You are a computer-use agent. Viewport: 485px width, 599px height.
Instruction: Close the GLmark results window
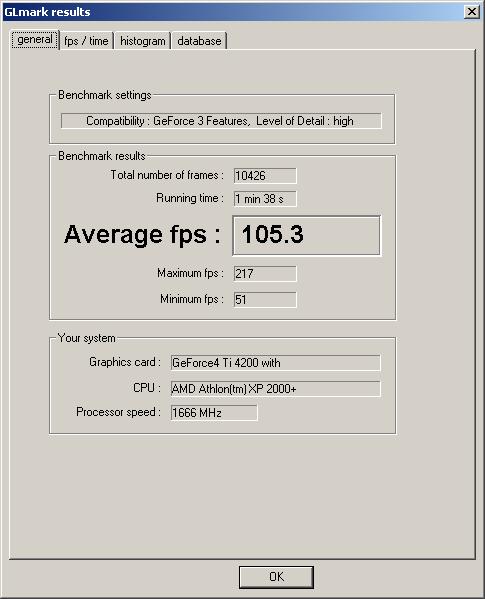coord(472,12)
